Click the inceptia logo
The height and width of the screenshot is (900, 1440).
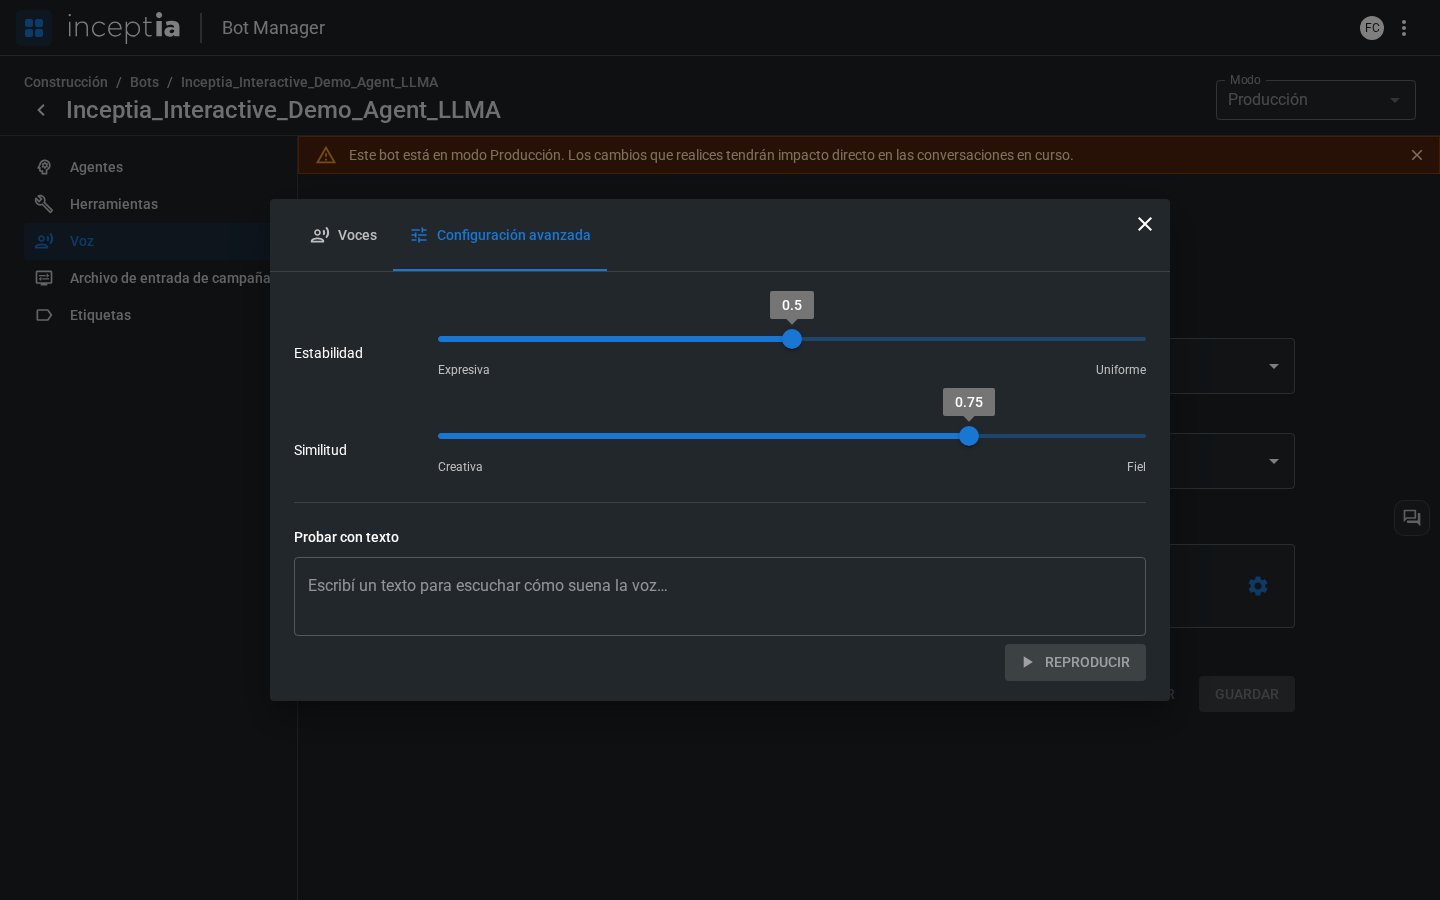(x=124, y=27)
